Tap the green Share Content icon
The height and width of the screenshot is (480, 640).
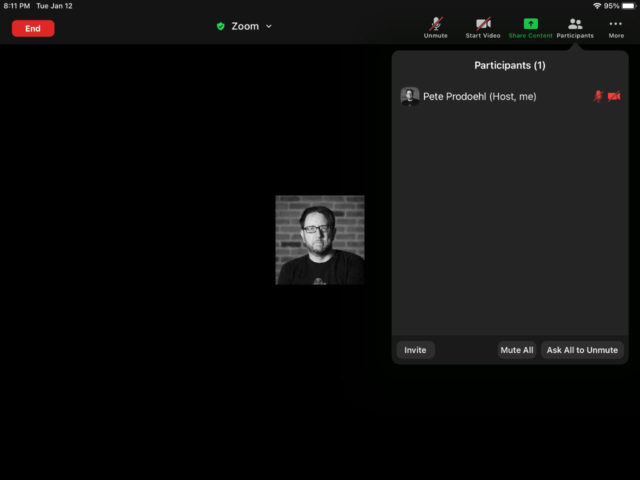click(530, 24)
